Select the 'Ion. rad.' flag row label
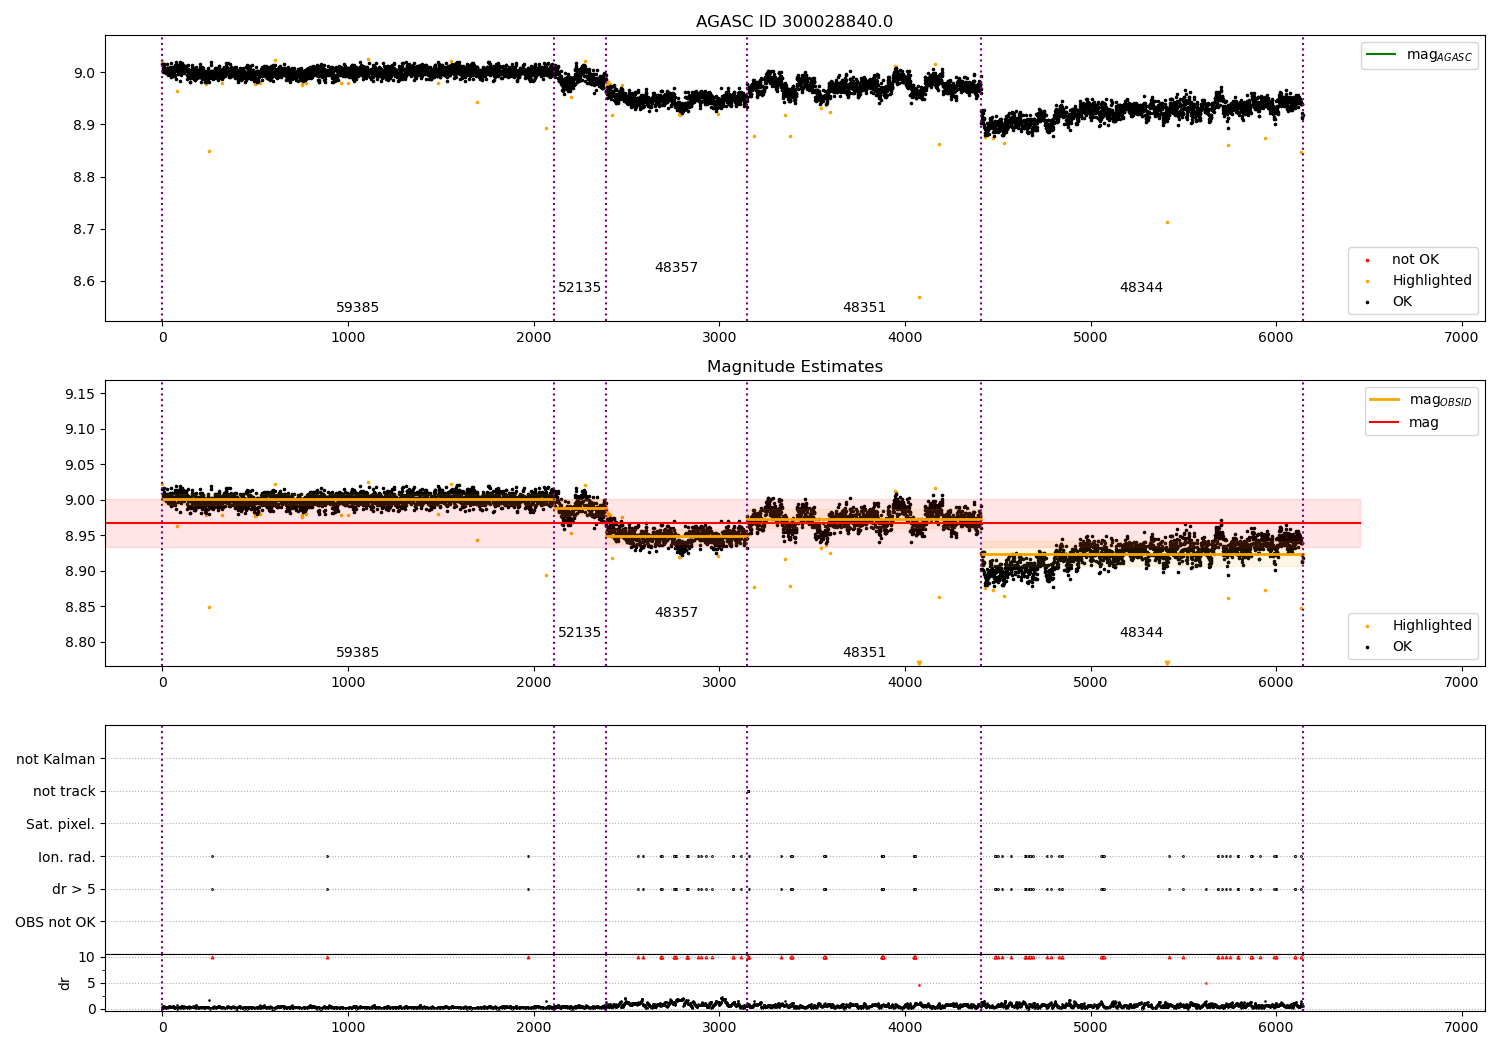 pos(67,857)
